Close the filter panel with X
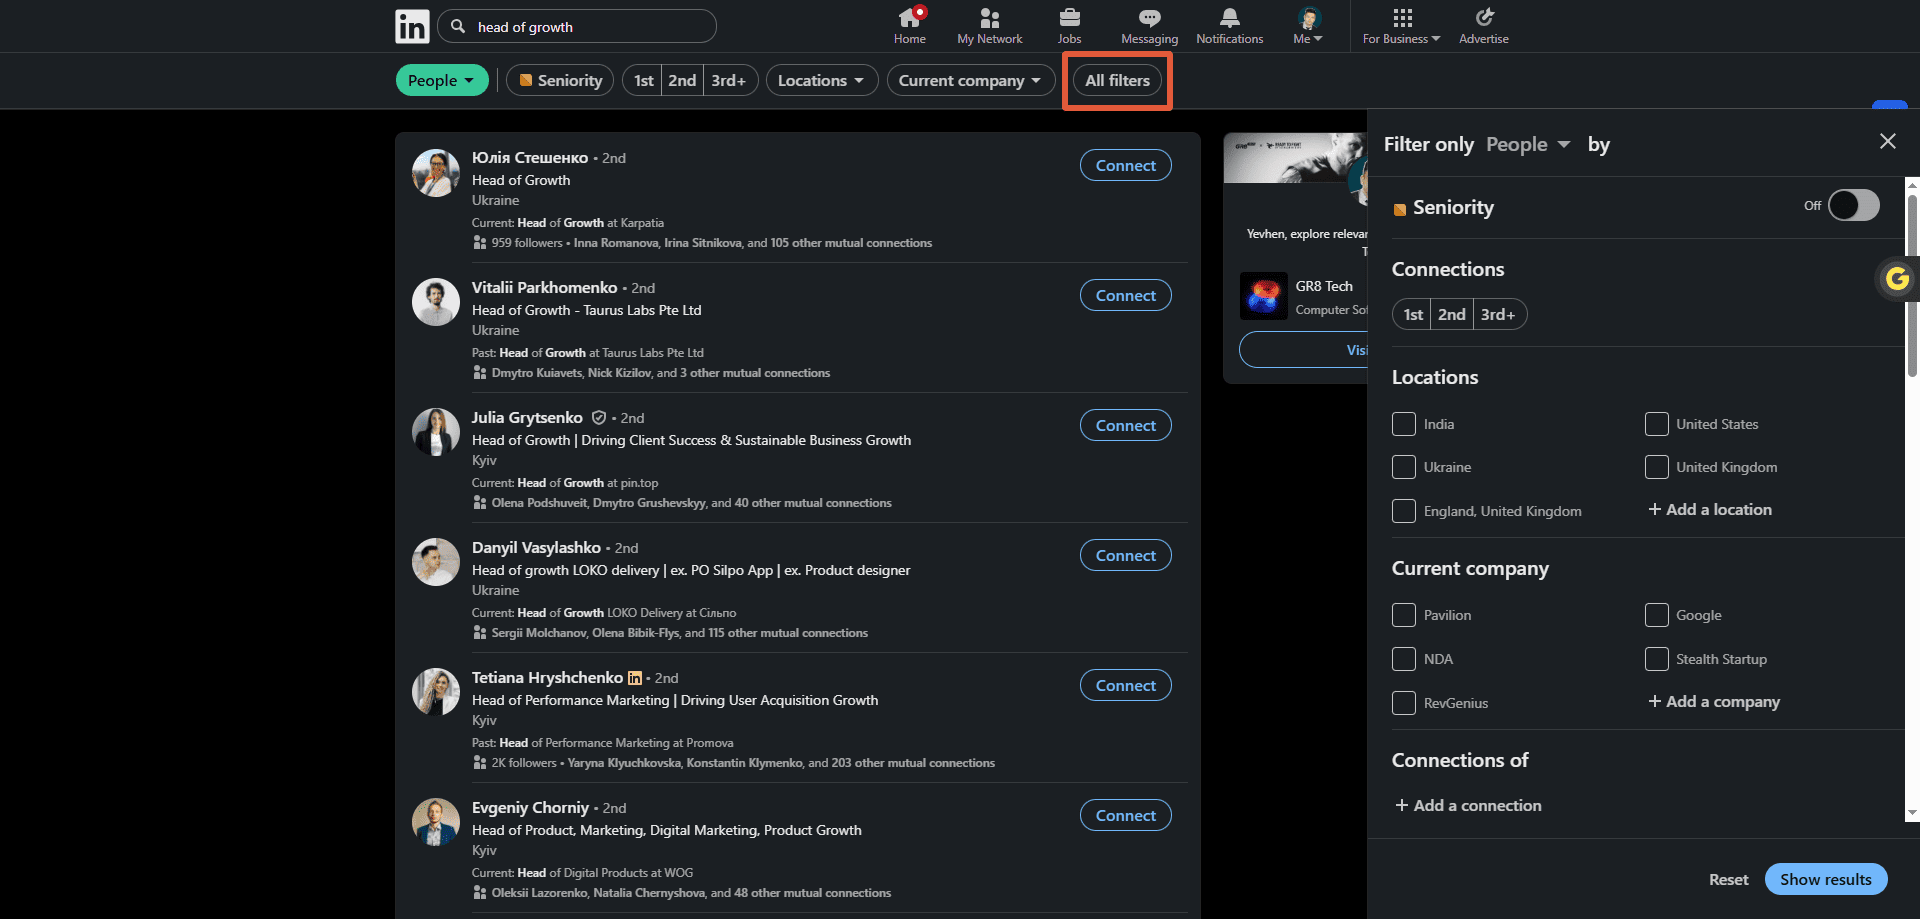The image size is (1920, 919). point(1887,141)
